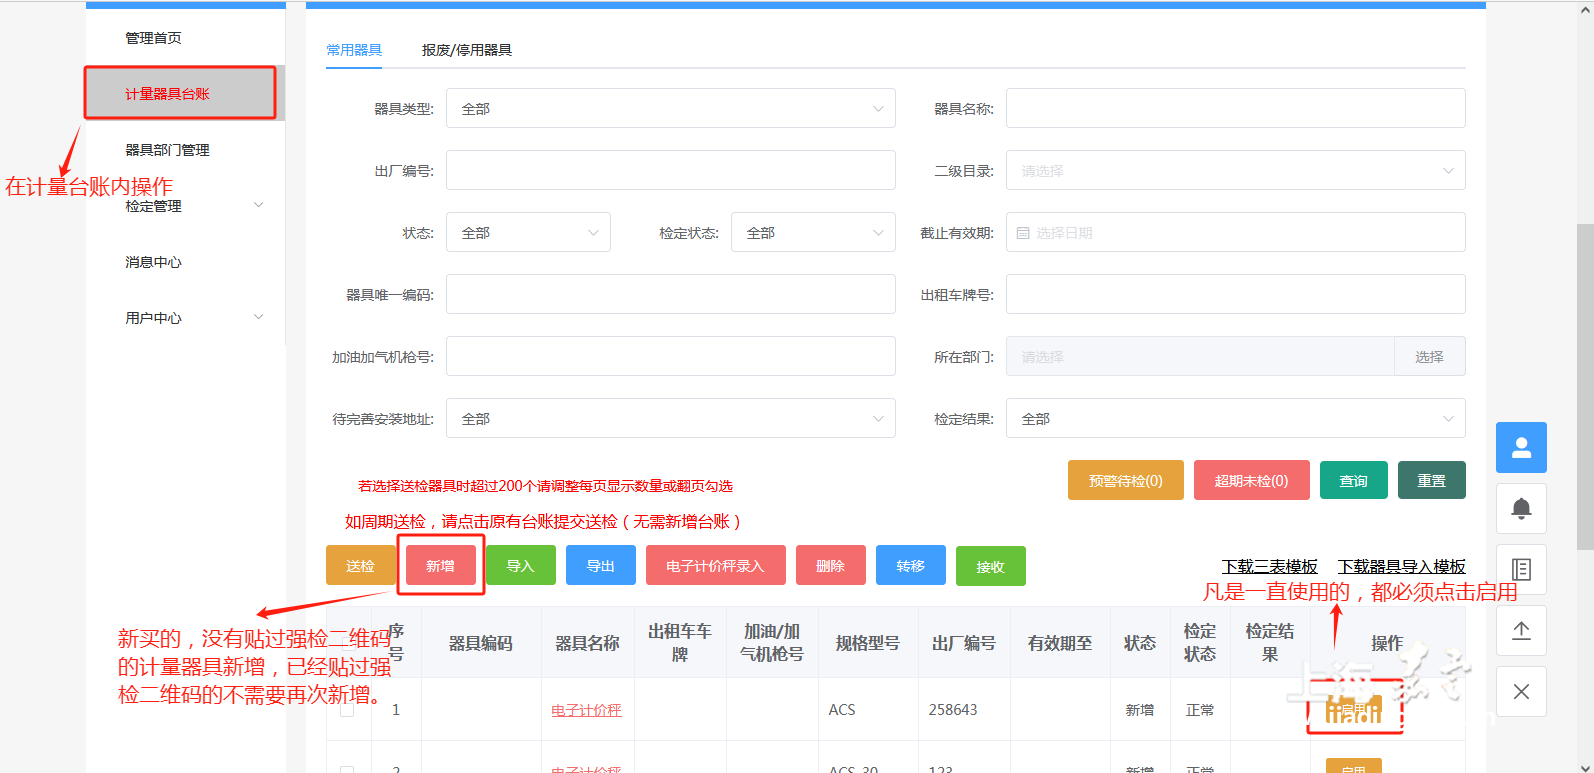This screenshot has width=1594, height=773.
Task: Click the X icon in the right floating panel
Action: coord(1521,691)
